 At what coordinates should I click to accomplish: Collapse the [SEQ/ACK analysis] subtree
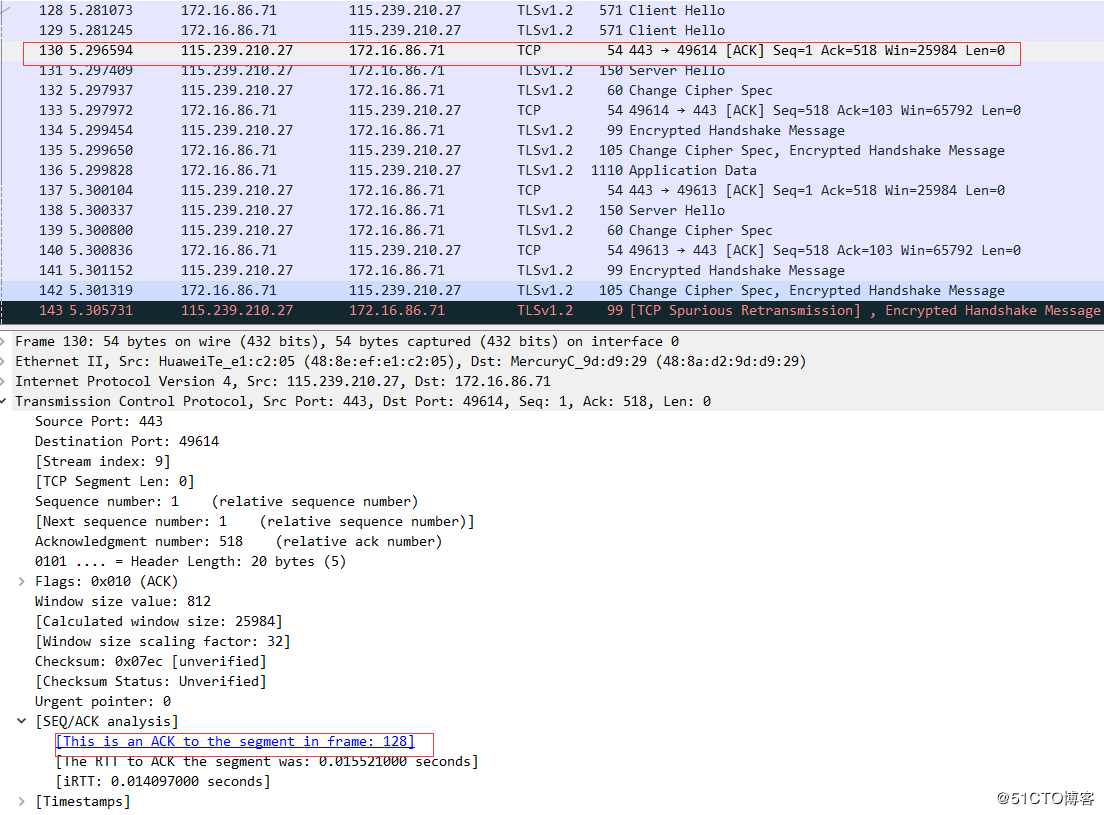(22, 721)
